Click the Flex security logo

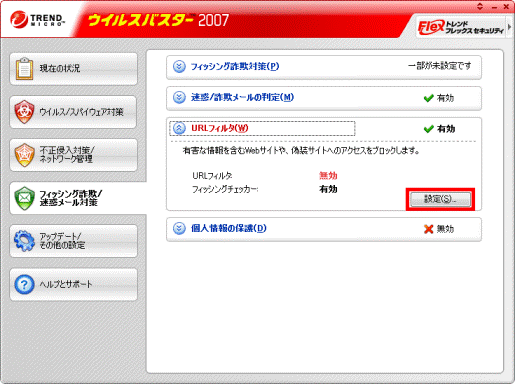coord(432,27)
